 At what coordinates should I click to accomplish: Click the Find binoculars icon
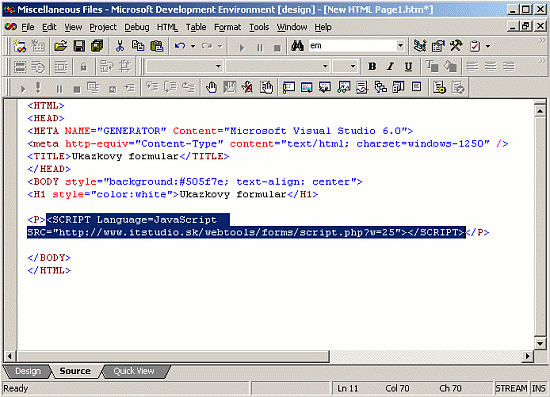click(x=297, y=46)
